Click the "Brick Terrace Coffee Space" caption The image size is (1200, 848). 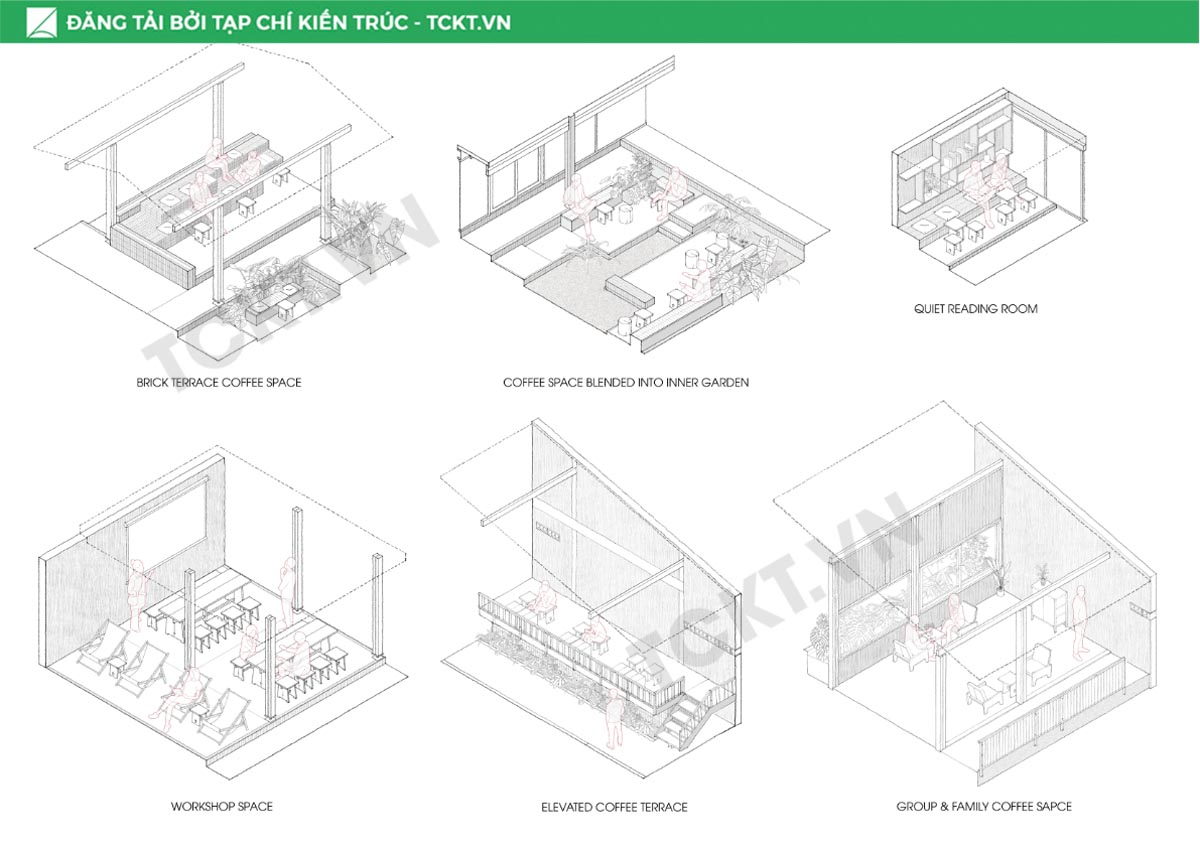click(219, 382)
